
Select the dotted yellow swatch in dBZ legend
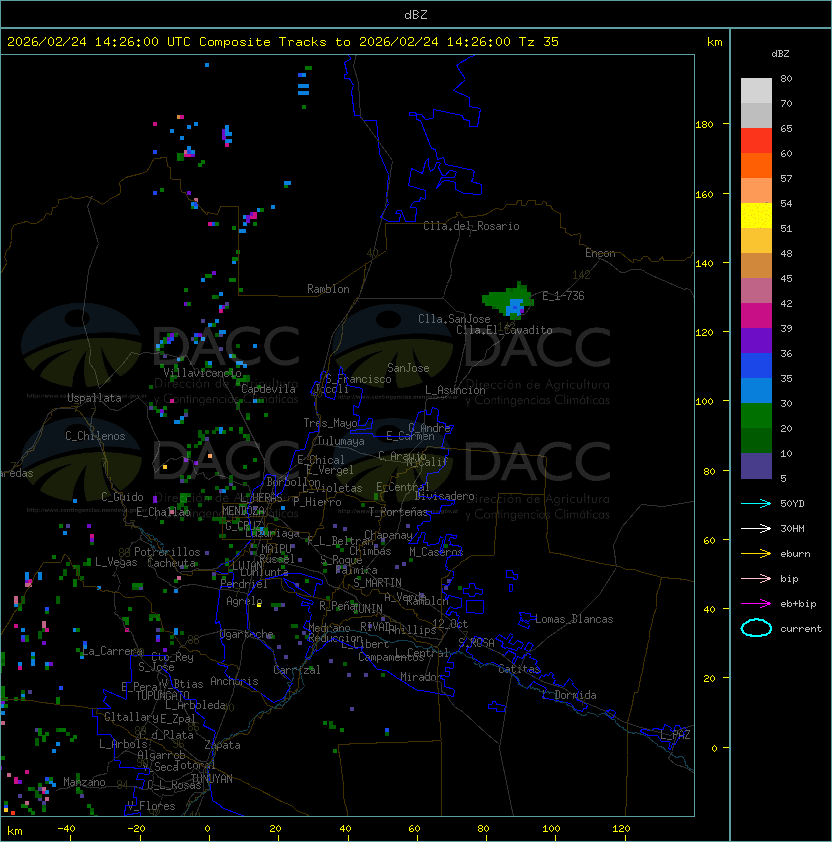pos(756,215)
